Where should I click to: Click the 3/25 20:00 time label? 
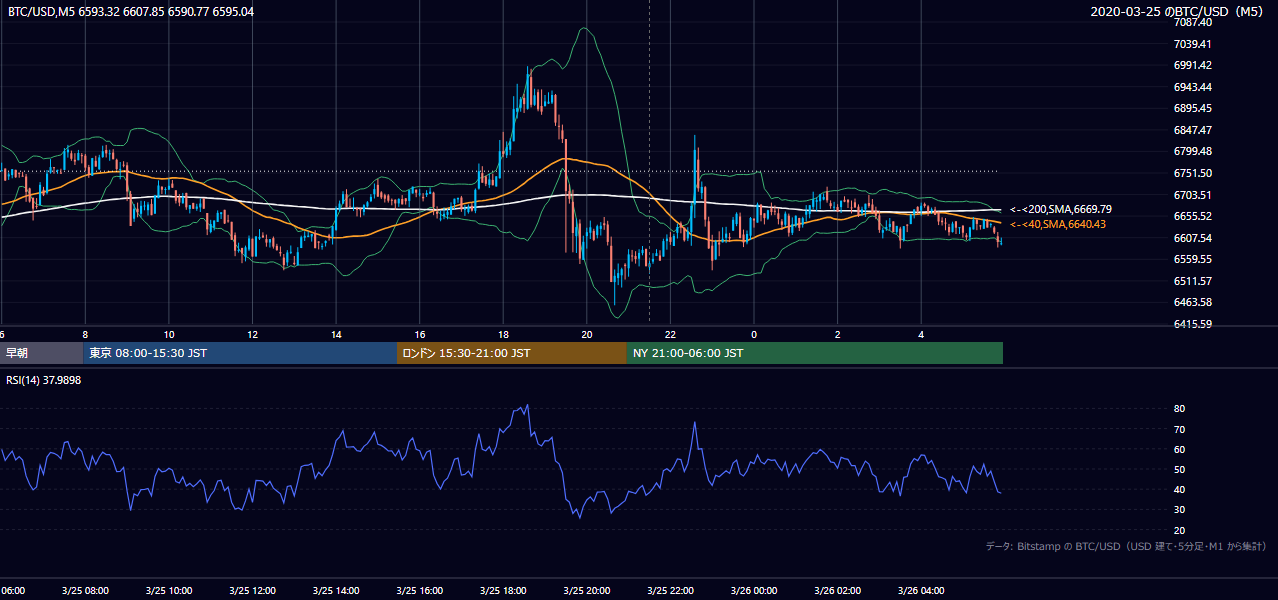[586, 590]
